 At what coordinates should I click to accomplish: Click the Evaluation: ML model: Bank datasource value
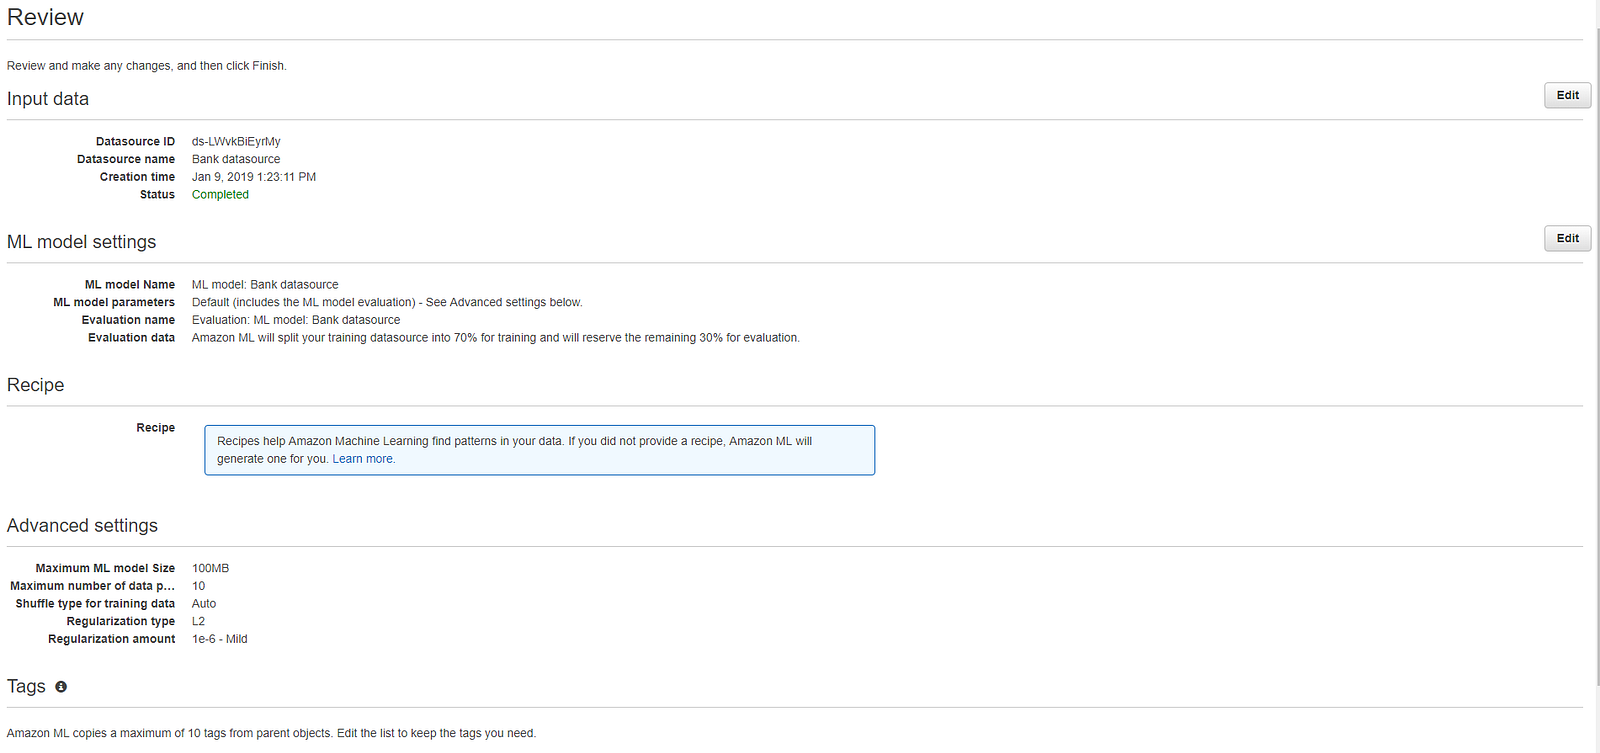pos(296,321)
